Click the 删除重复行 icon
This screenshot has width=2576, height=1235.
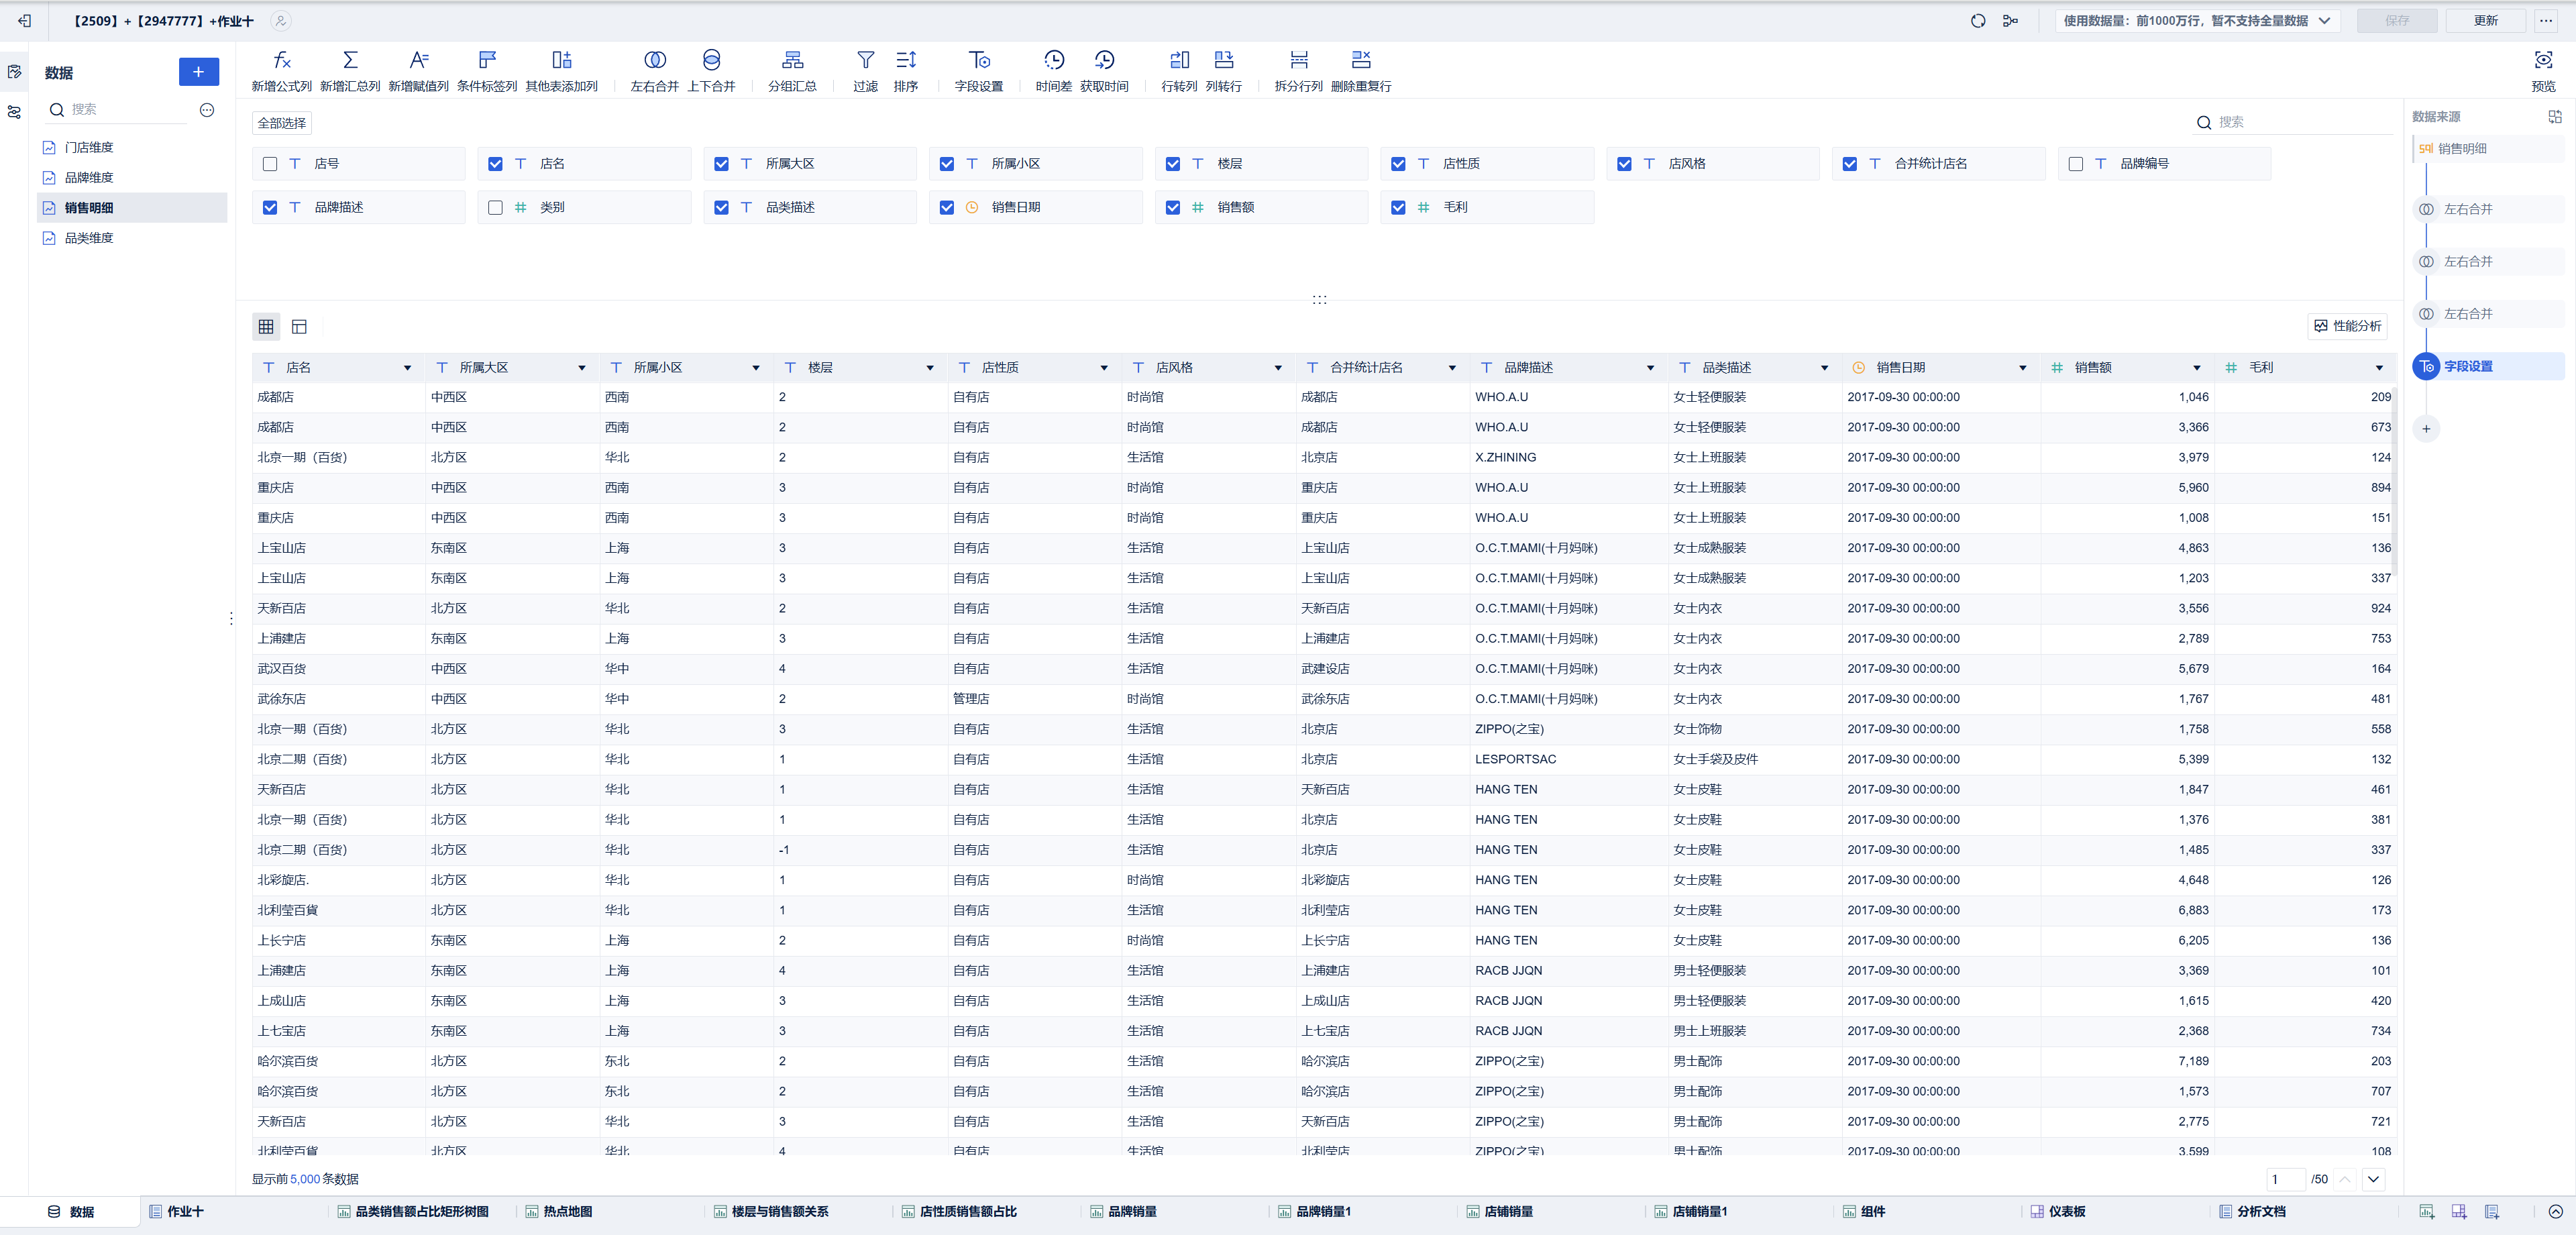[x=1360, y=61]
